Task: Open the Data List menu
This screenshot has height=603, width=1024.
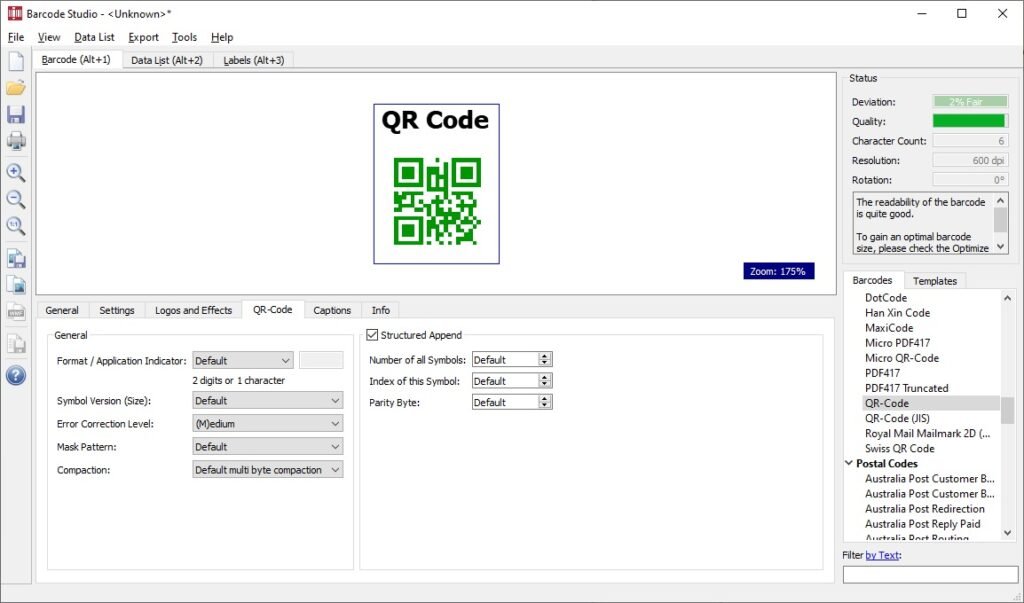Action: point(94,37)
